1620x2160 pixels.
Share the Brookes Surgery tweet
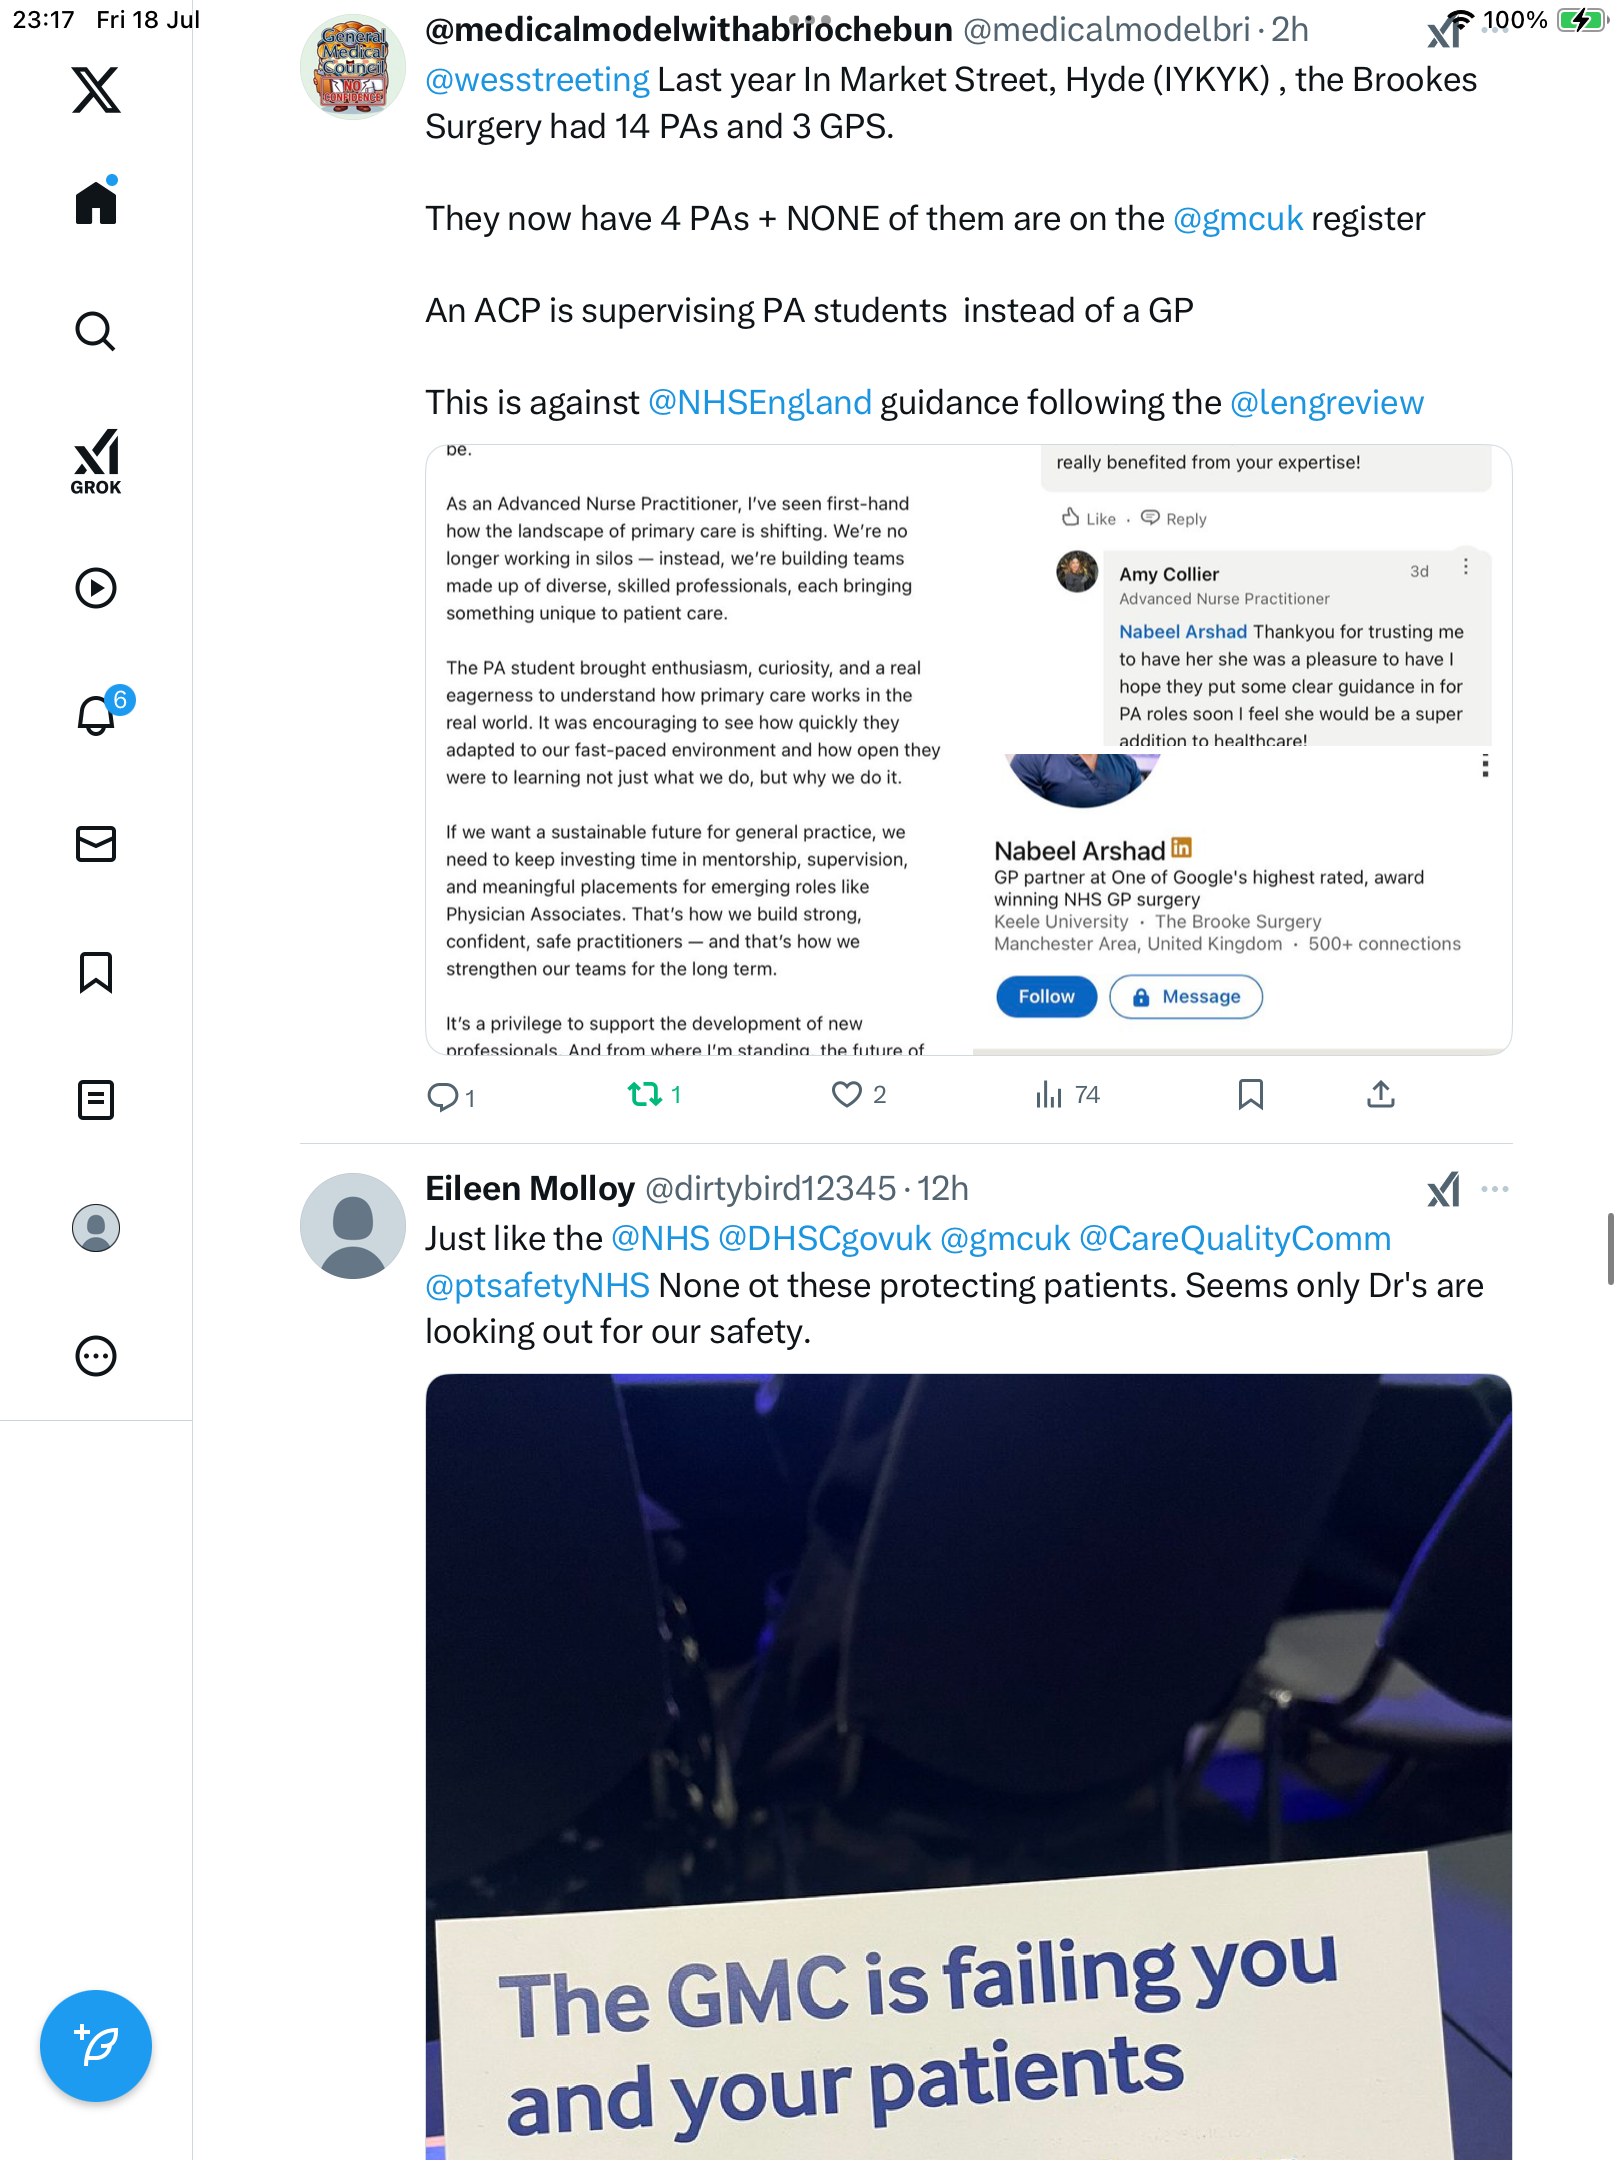point(1380,1095)
